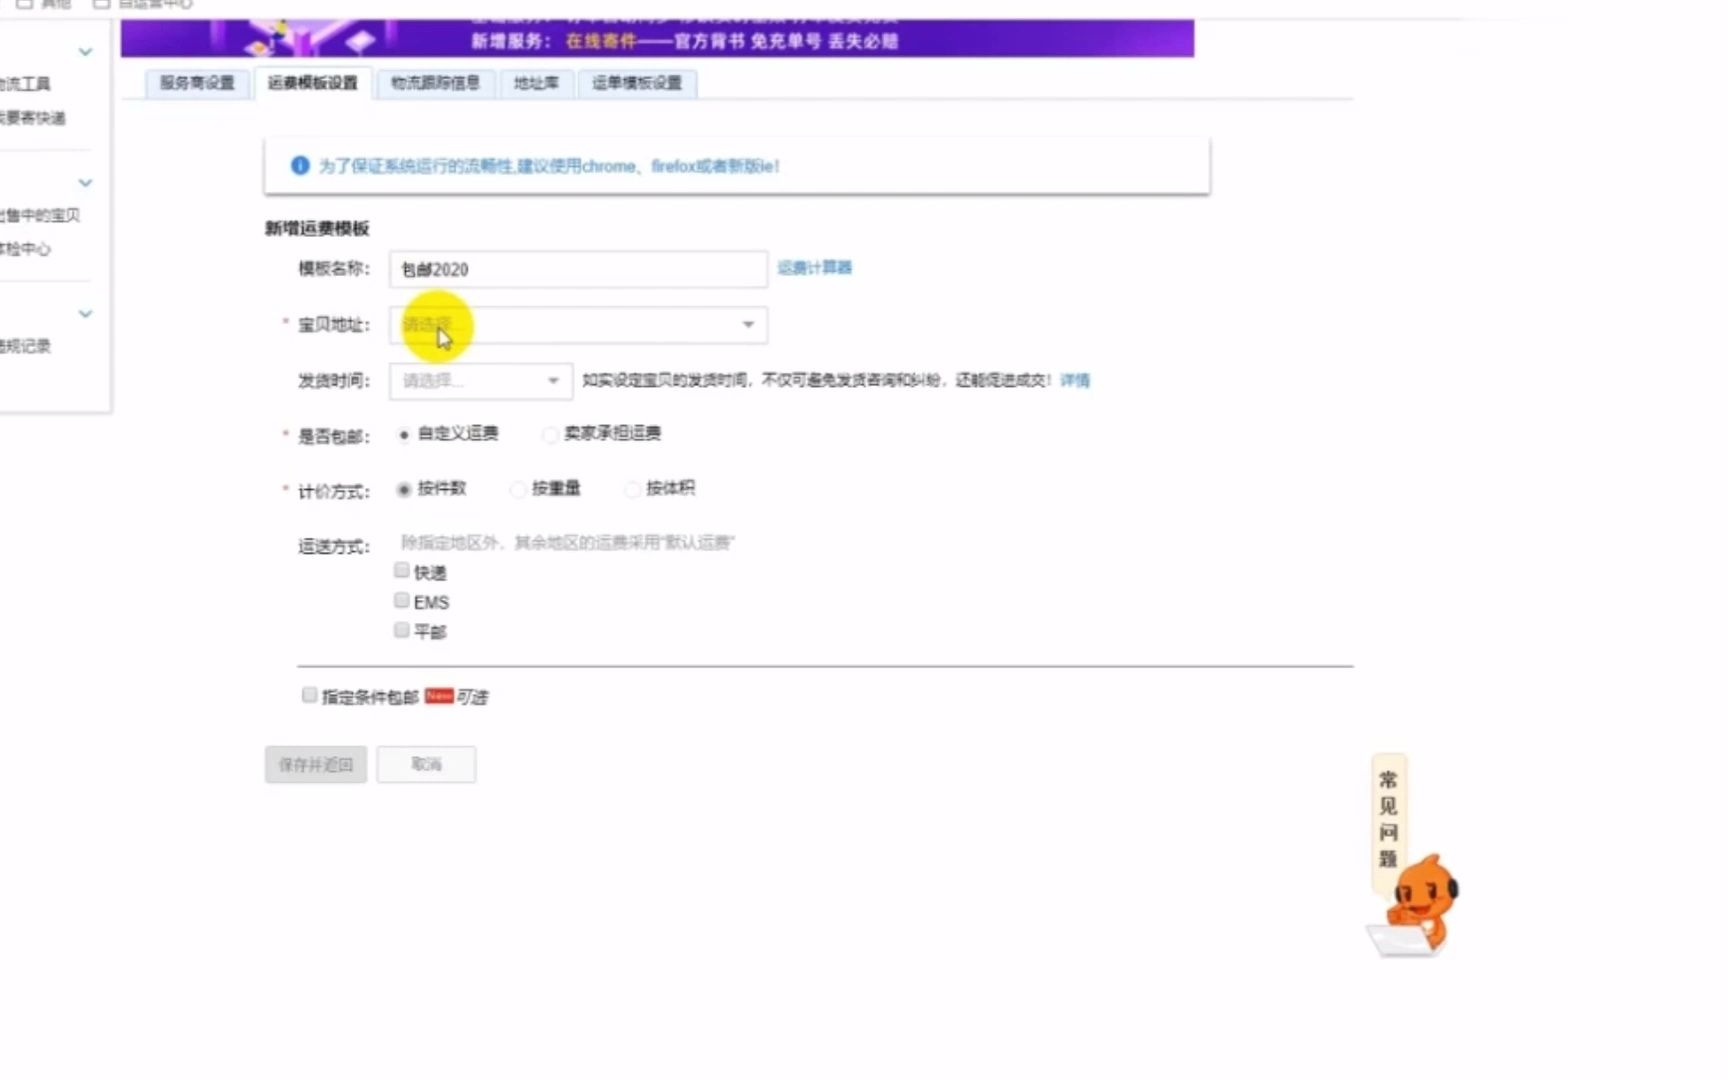Open the 详情 link after the shipping hint
Screen dimensions: 1728x1080
click(1075, 381)
